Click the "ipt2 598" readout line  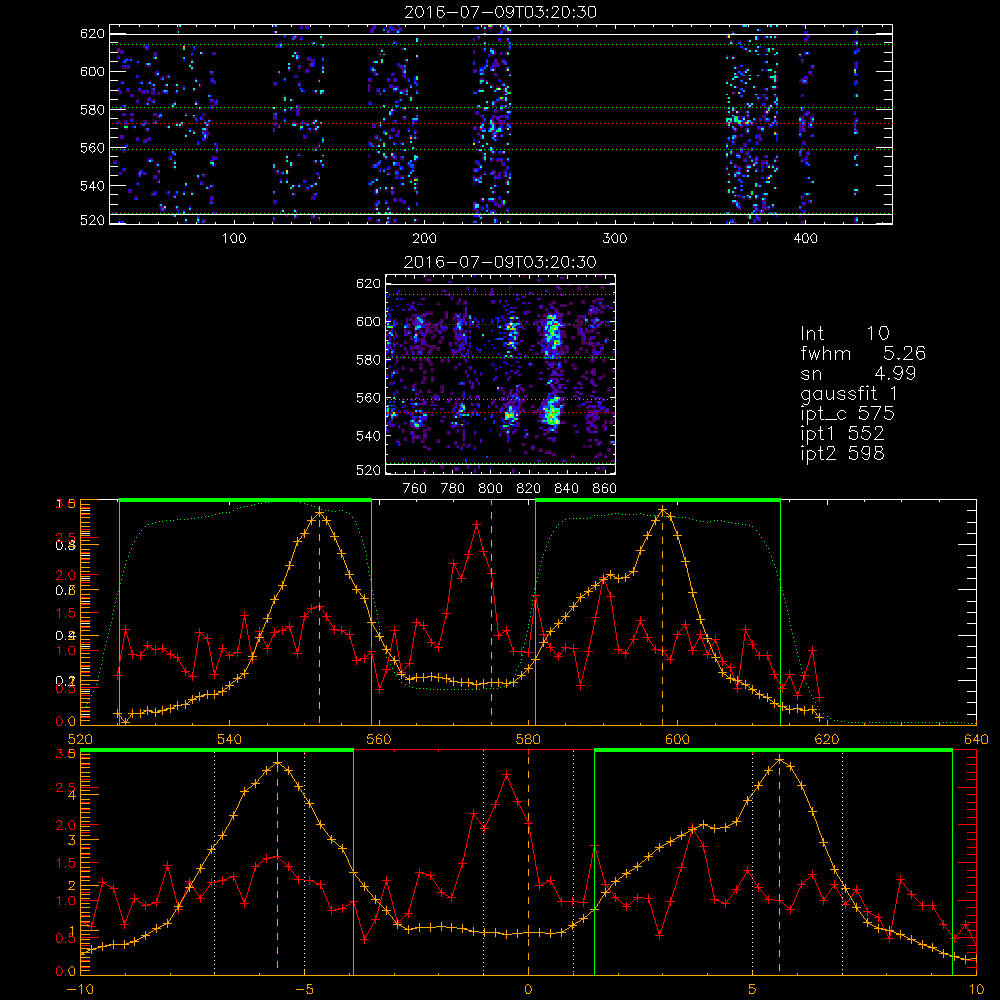(842, 453)
